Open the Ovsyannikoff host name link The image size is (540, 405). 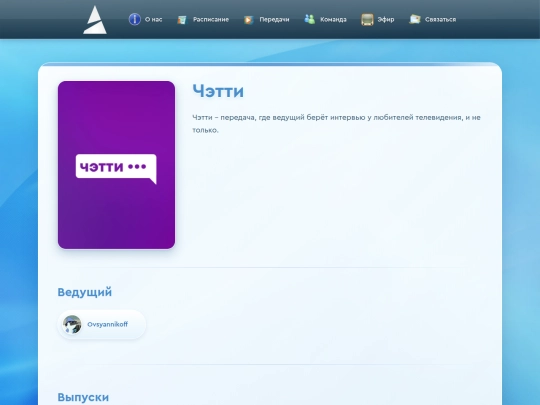107,324
